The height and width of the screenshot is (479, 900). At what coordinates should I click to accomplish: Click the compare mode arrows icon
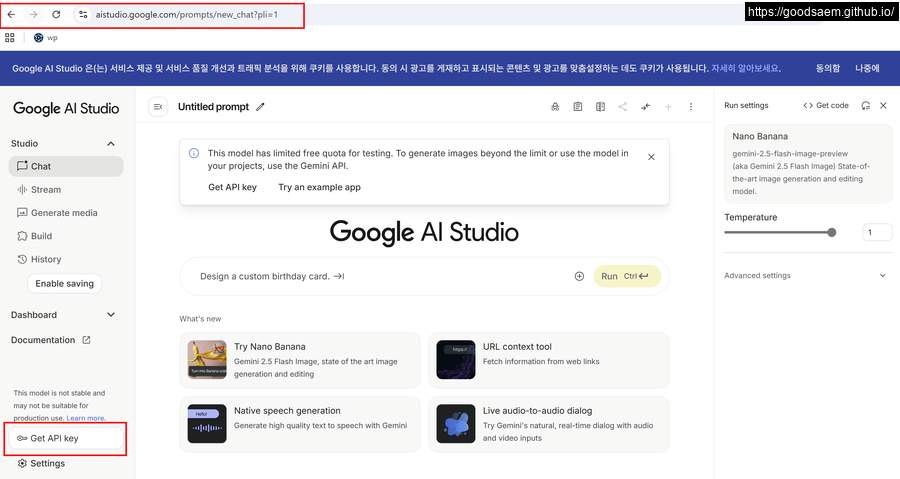[x=645, y=107]
